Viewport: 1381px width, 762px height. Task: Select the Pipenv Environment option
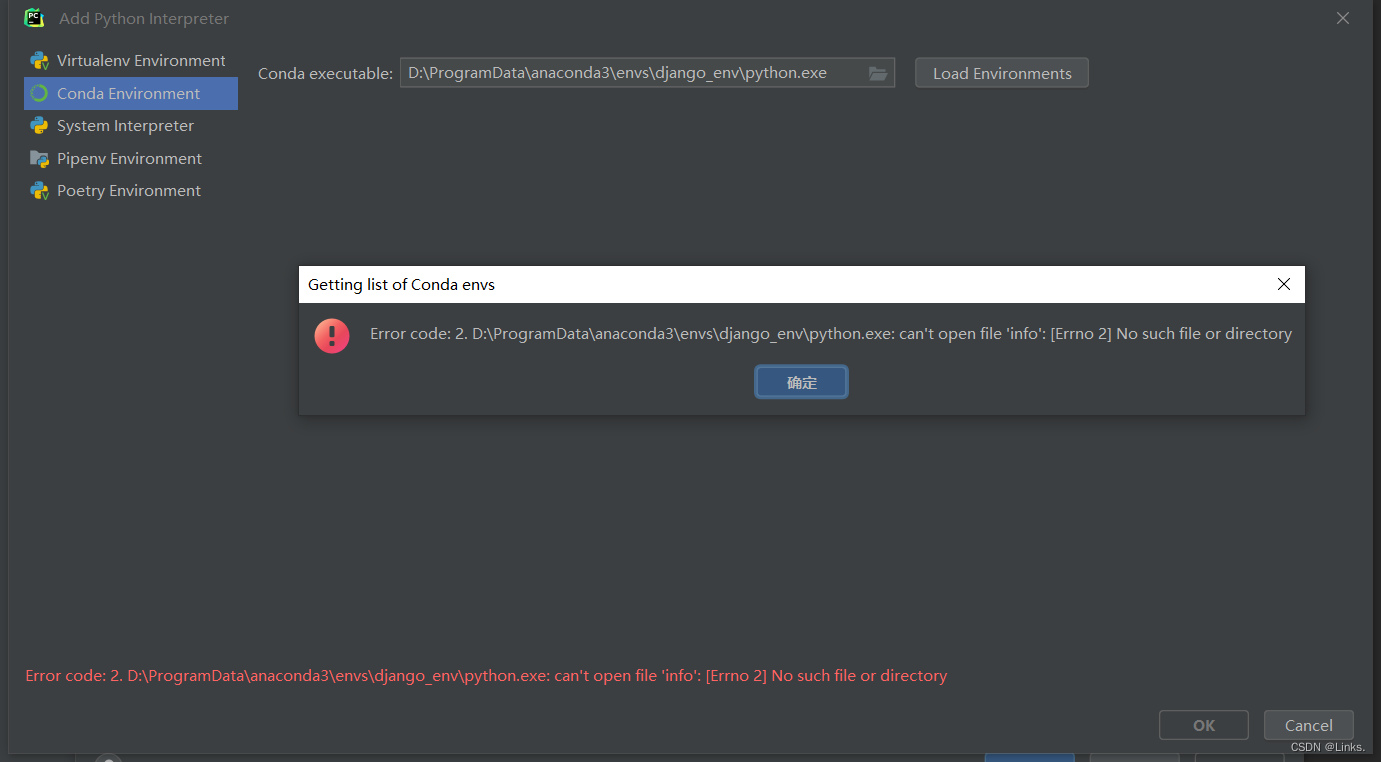point(129,158)
